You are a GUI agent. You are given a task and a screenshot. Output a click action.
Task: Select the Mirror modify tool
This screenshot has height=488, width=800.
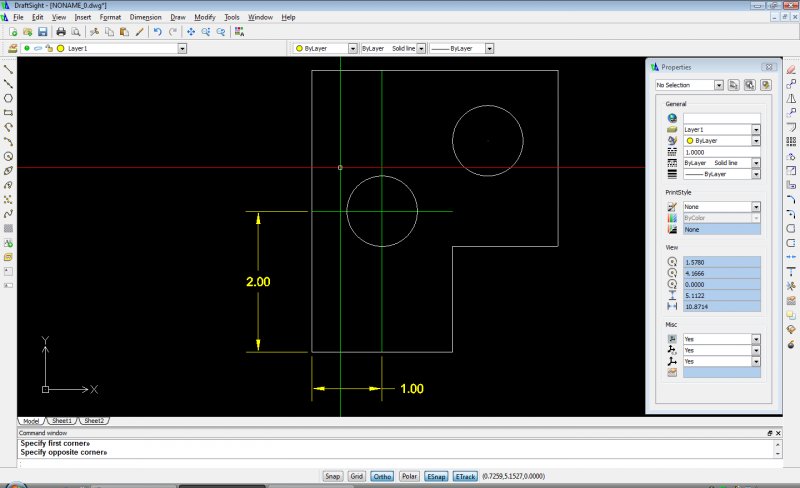[x=791, y=98]
